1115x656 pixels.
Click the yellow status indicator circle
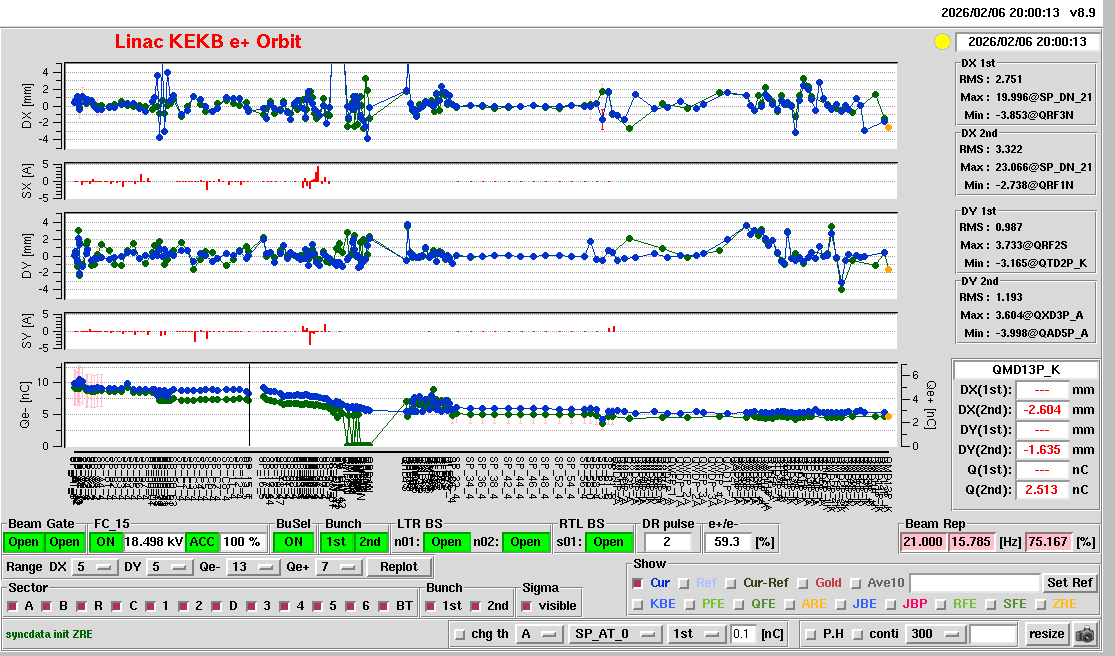coord(941,42)
